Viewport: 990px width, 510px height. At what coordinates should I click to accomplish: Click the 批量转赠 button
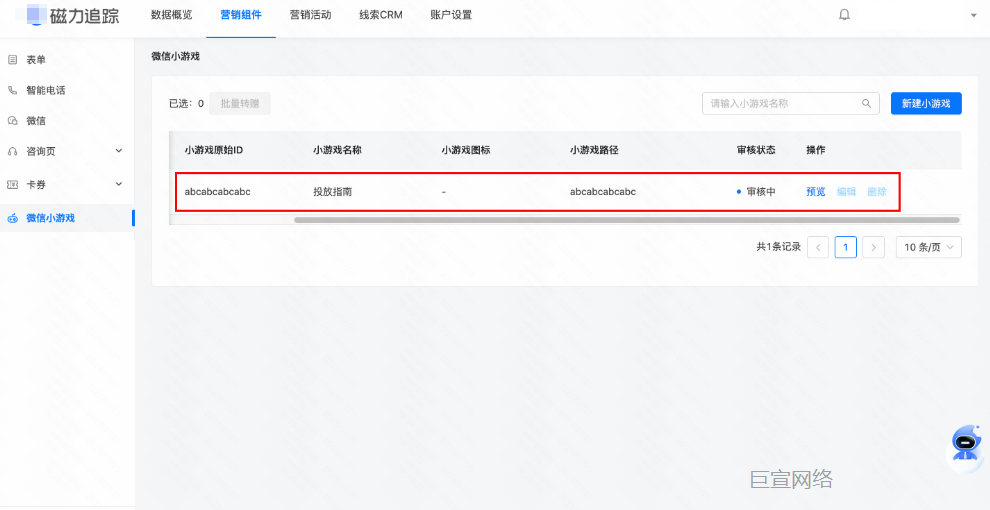240,104
